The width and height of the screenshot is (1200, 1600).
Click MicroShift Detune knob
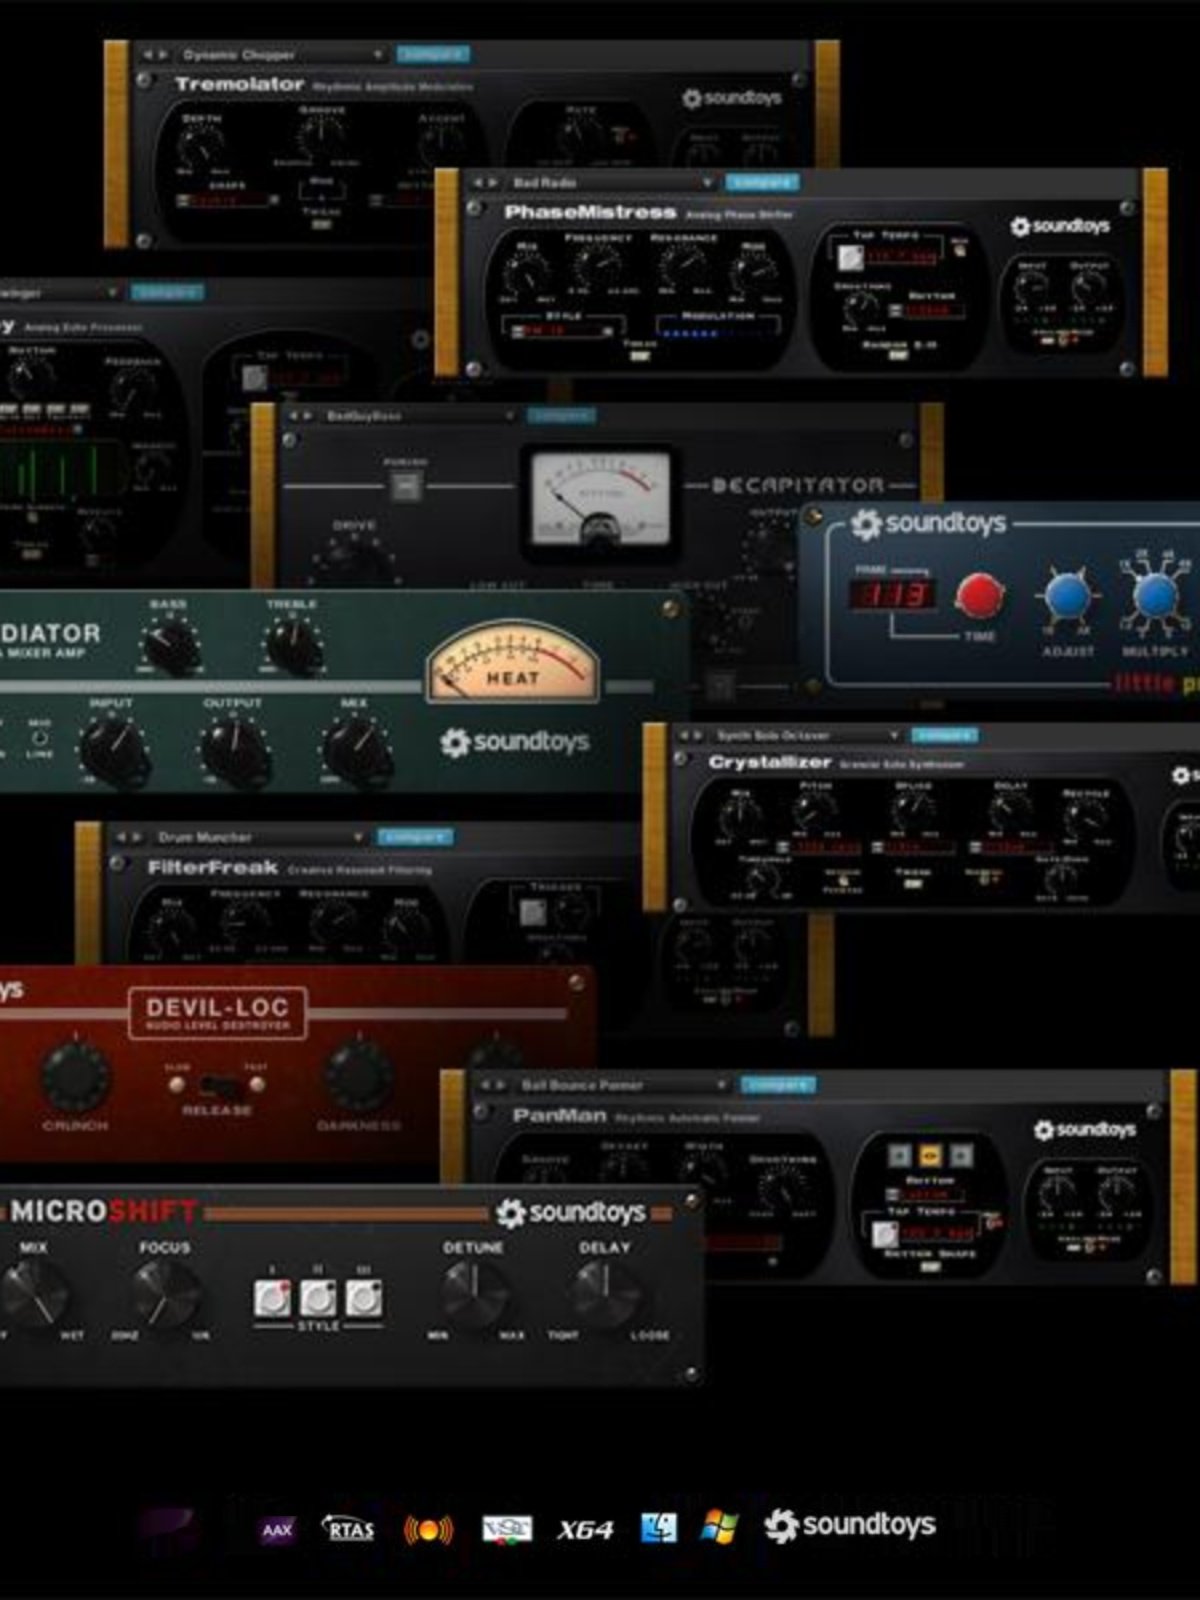pyautogui.click(x=474, y=1292)
